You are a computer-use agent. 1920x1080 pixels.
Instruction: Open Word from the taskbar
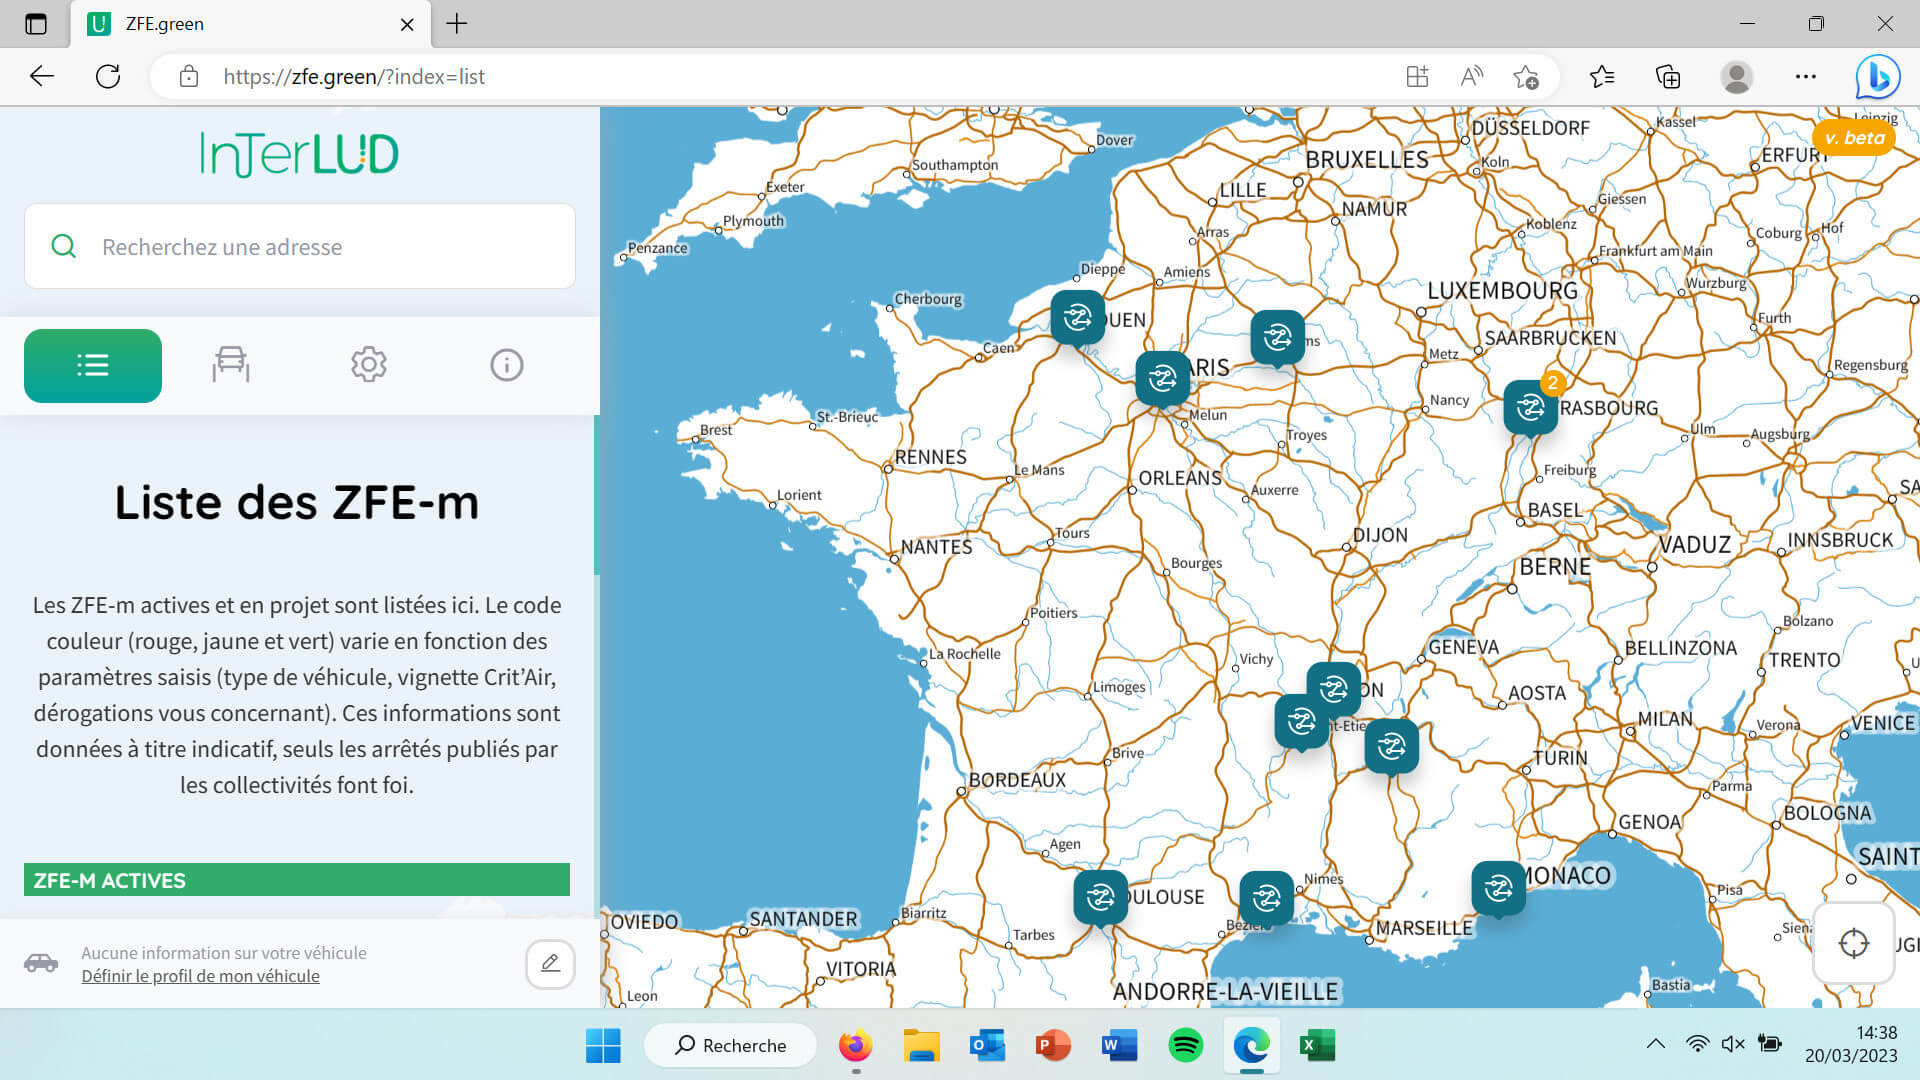click(x=1119, y=1046)
